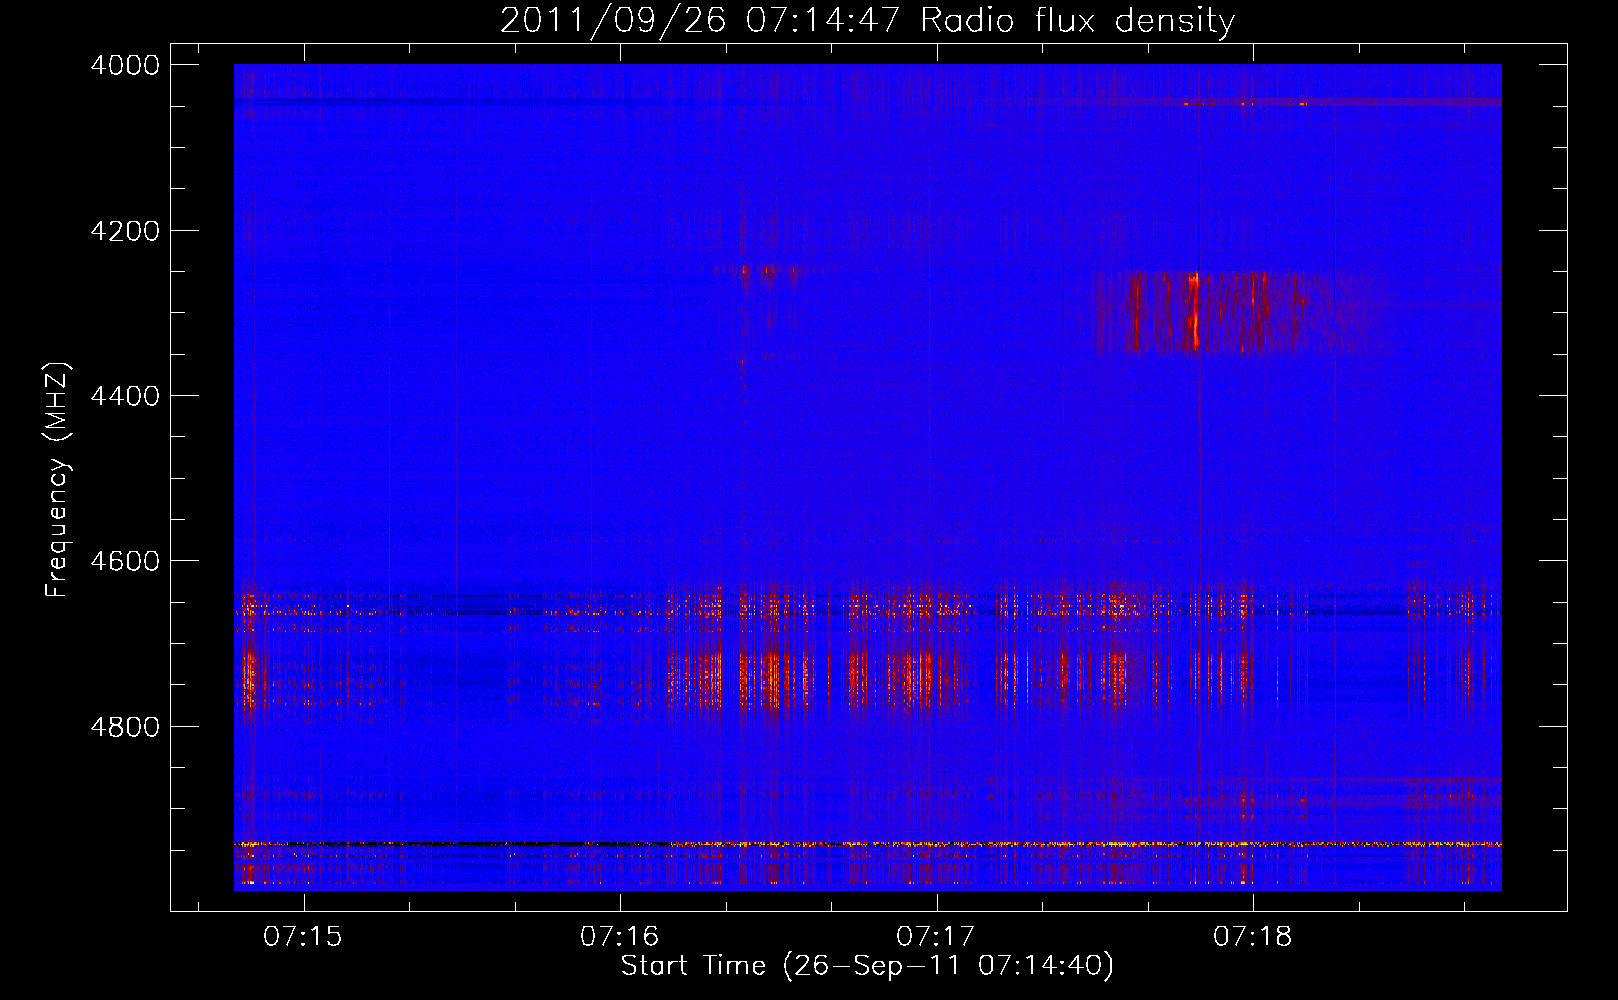The image size is (1618, 1000).
Task: Click the 07:15 time tick label
Action: [303, 936]
